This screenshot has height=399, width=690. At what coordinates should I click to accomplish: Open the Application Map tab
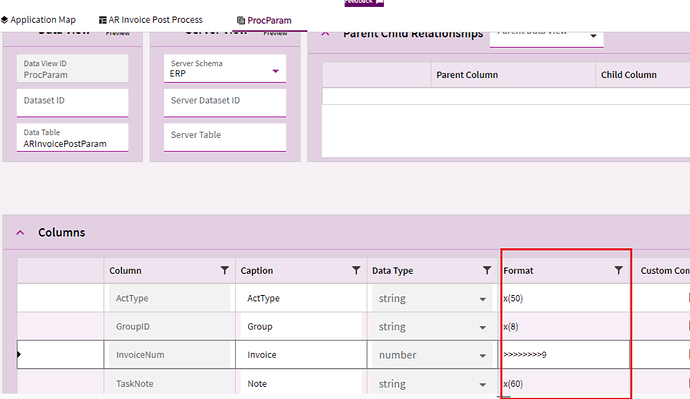click(38, 20)
